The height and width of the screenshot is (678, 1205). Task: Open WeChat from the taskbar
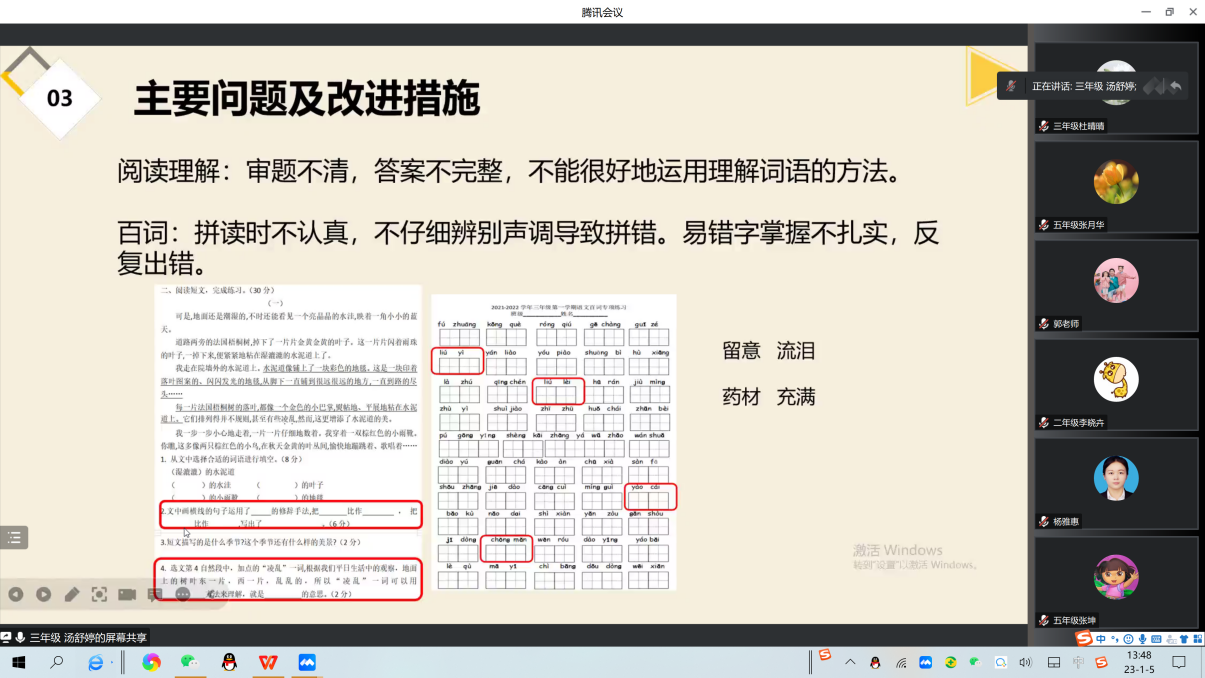click(x=188, y=662)
